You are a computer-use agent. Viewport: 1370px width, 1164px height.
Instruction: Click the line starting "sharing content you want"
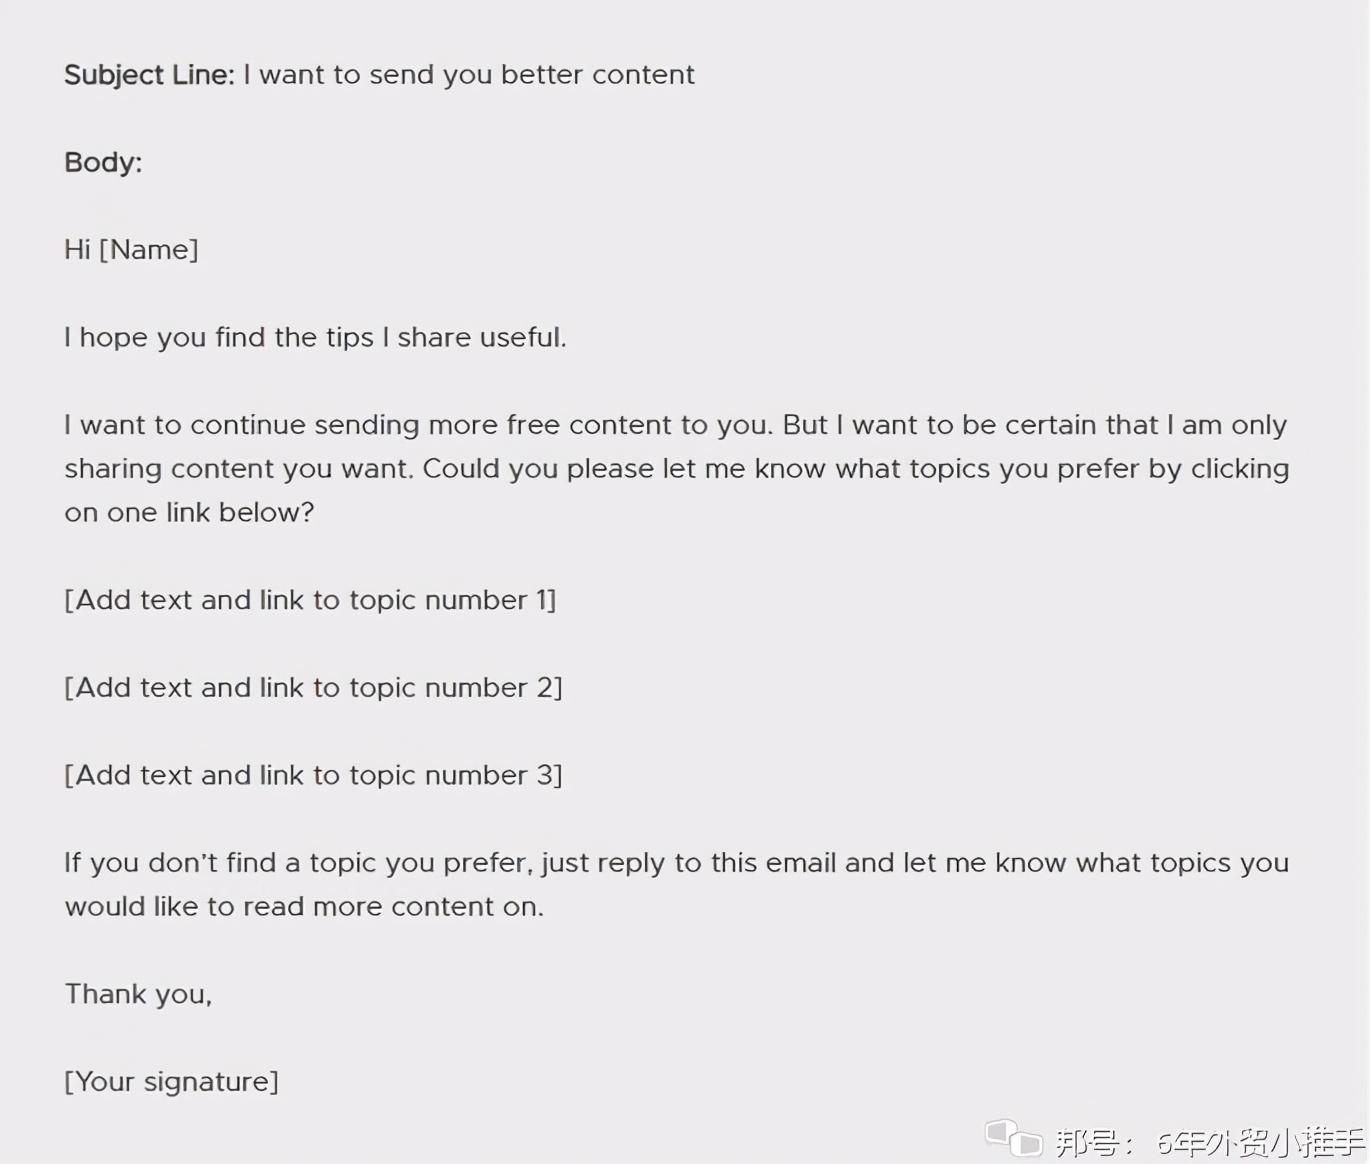pyautogui.click(x=676, y=469)
